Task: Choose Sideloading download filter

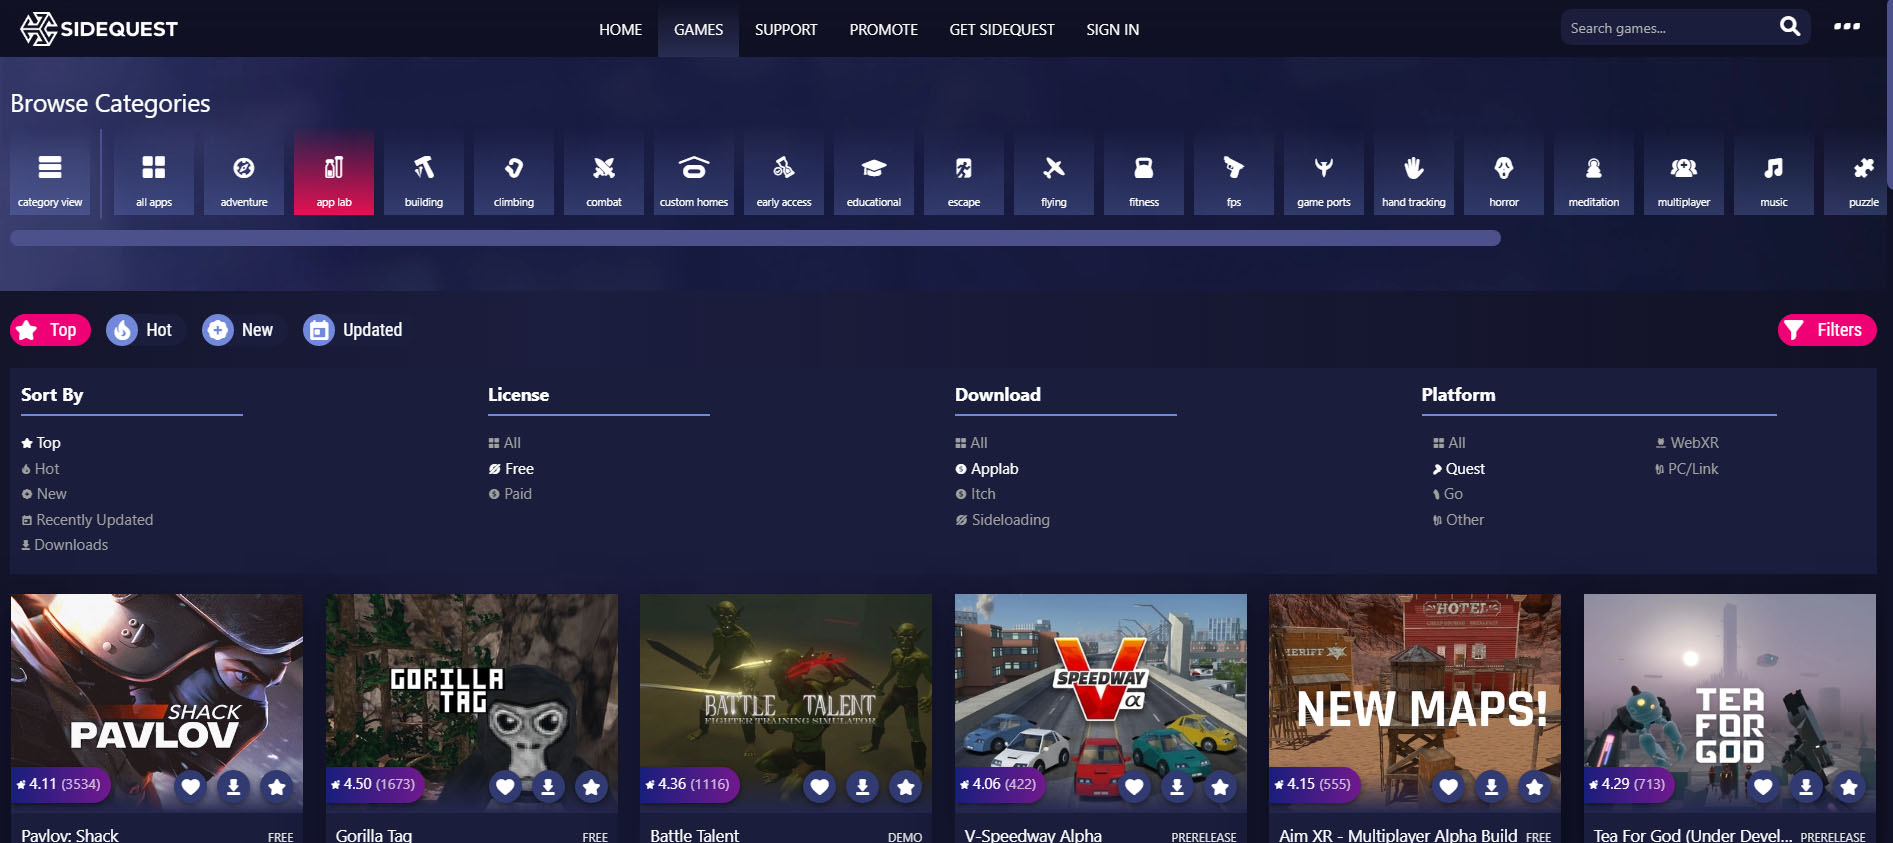Action: point(1002,520)
